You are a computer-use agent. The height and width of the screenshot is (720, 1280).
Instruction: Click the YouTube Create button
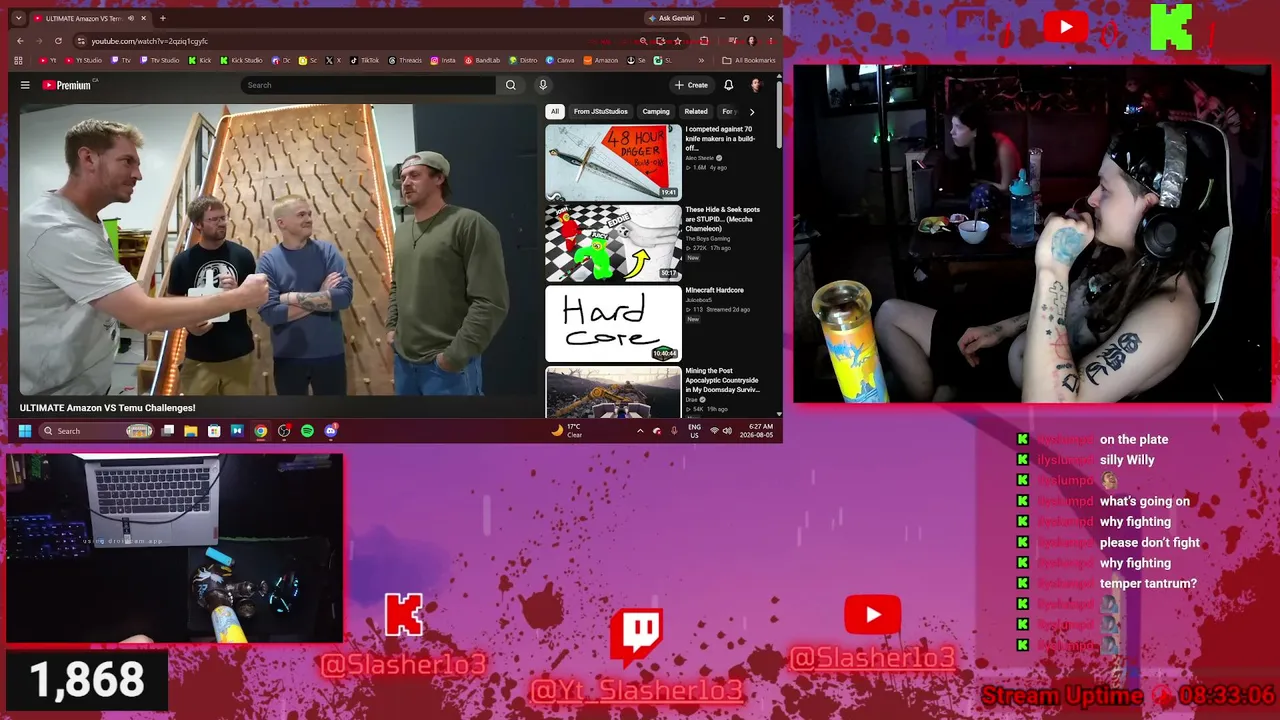coord(691,85)
